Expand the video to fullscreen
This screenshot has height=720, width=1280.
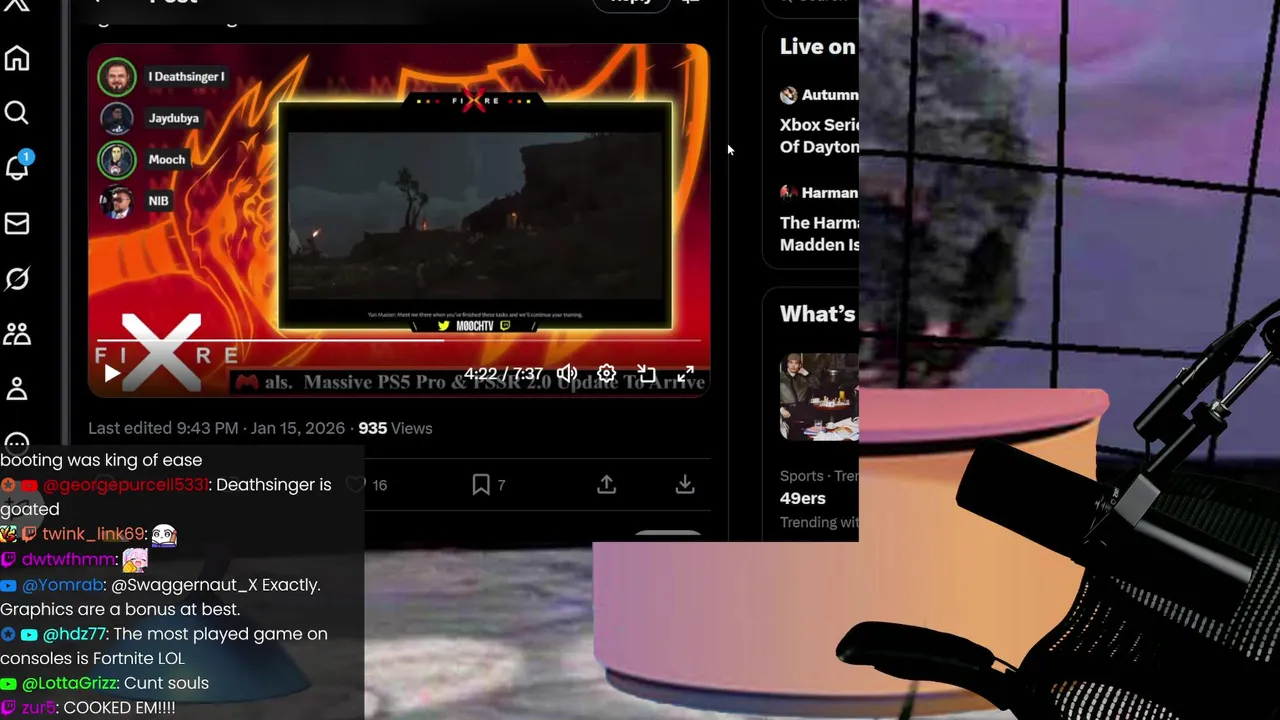(x=686, y=374)
